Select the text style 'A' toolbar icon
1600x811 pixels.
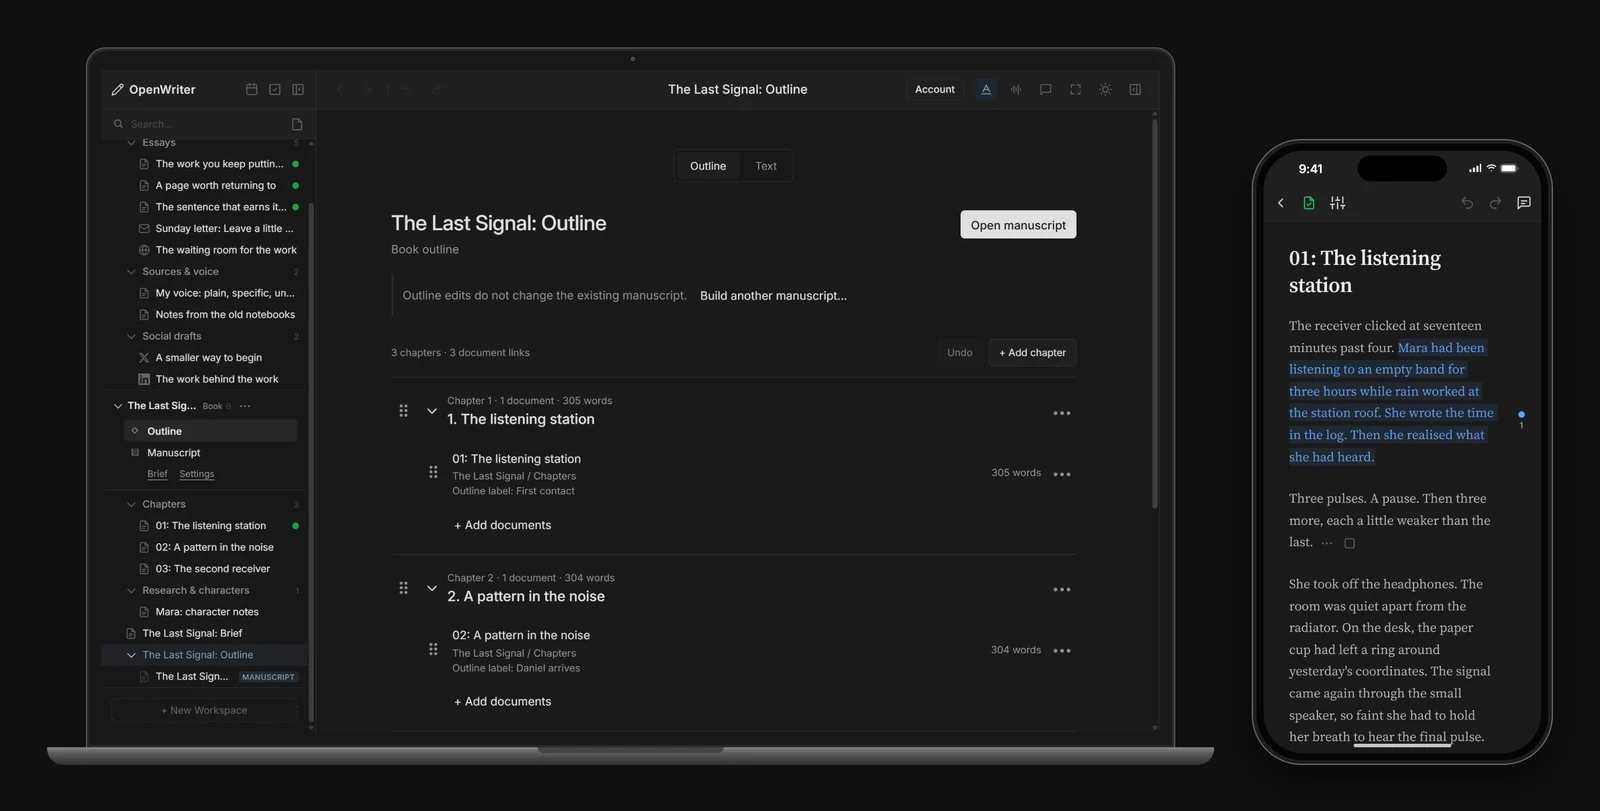(986, 89)
